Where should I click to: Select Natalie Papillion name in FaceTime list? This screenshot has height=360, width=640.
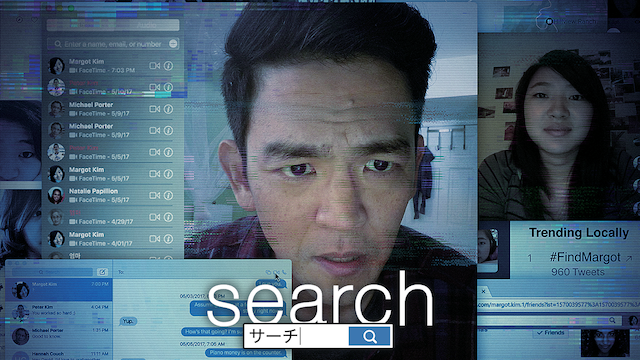[93, 191]
